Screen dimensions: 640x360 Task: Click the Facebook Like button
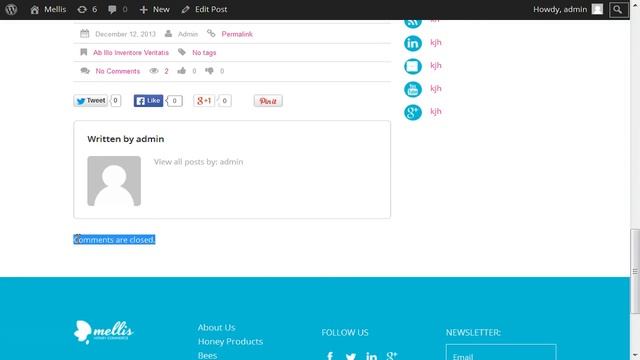click(x=148, y=100)
